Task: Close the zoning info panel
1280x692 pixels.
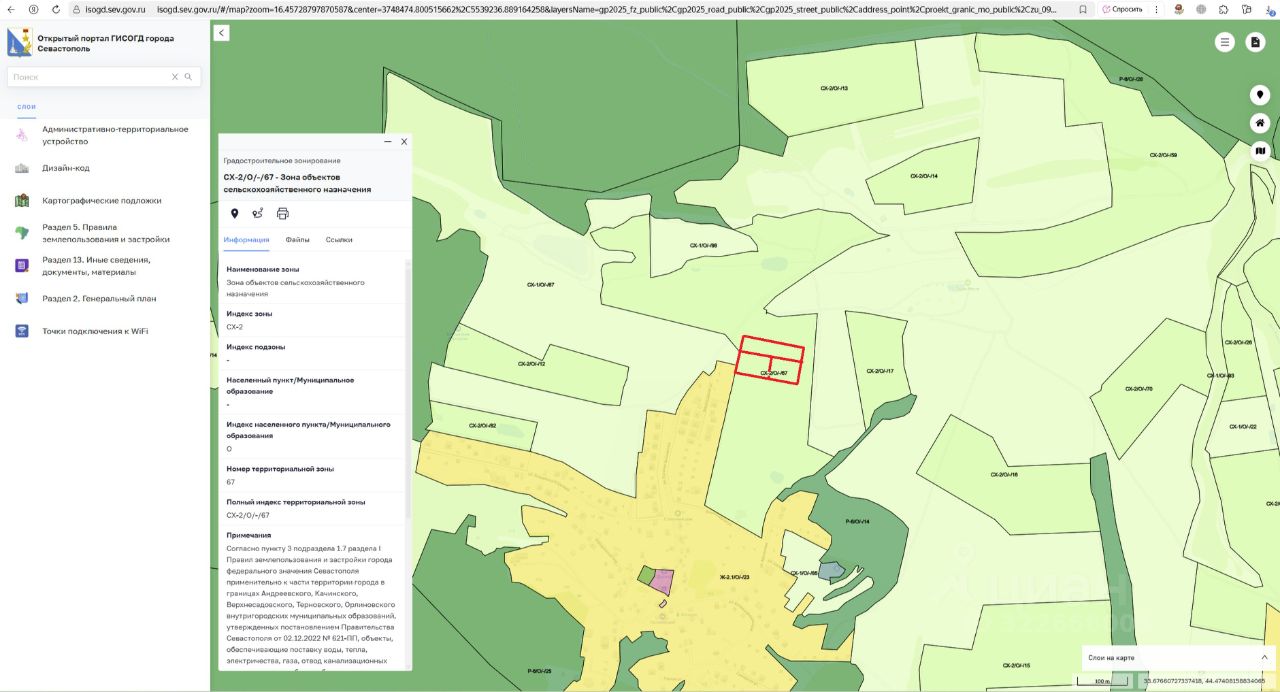Action: (x=404, y=142)
